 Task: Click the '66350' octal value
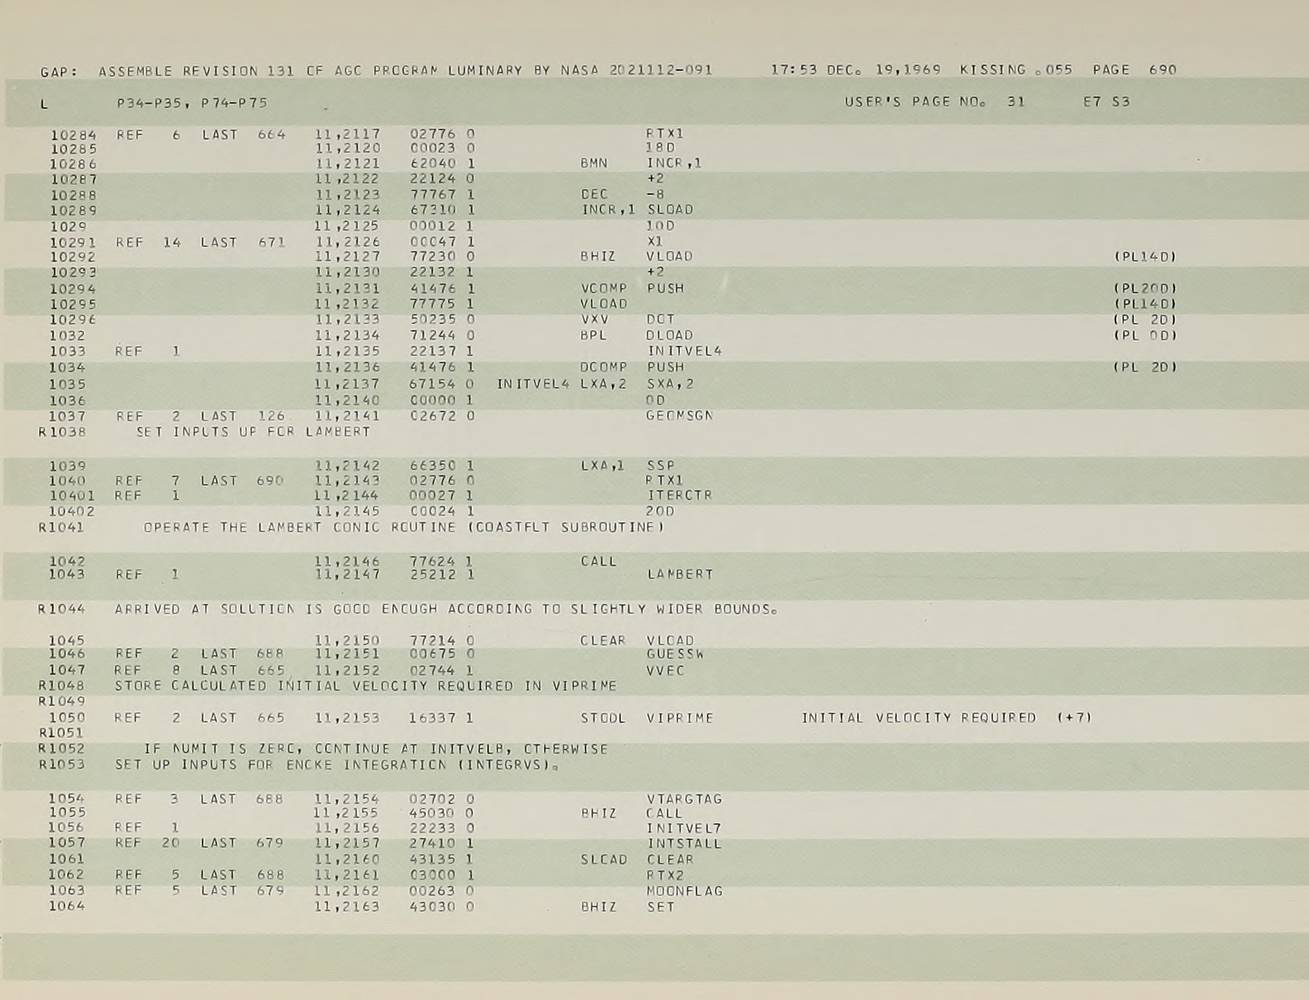[433, 466]
